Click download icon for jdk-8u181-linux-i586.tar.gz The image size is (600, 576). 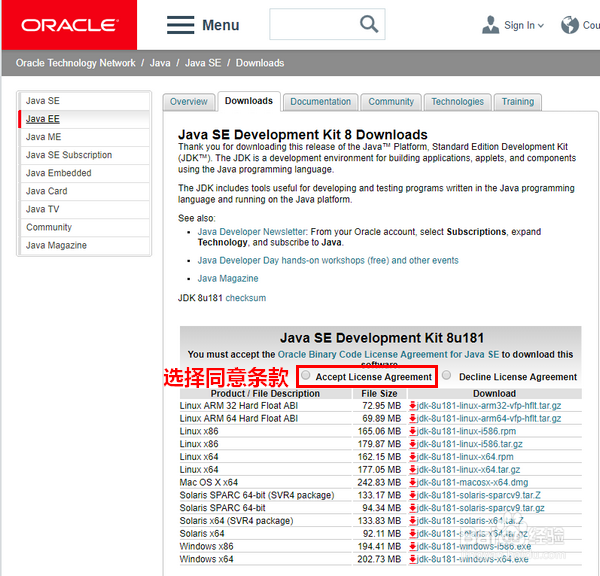point(412,444)
